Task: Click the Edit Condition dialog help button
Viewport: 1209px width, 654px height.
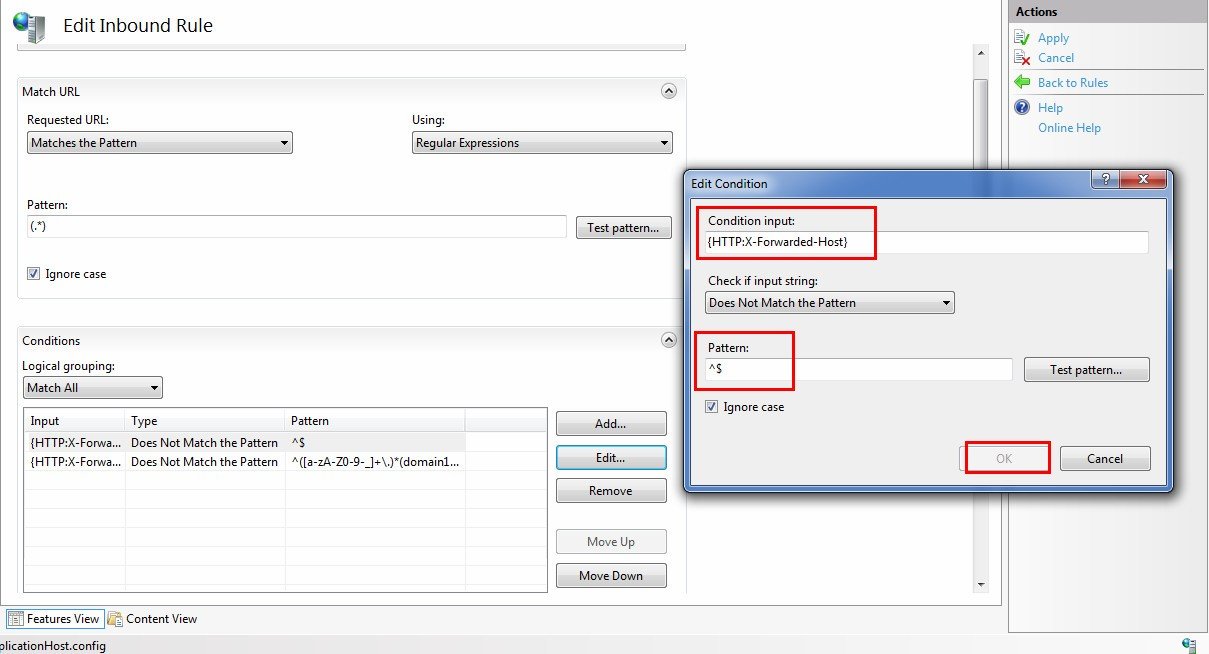Action: pyautogui.click(x=1105, y=181)
